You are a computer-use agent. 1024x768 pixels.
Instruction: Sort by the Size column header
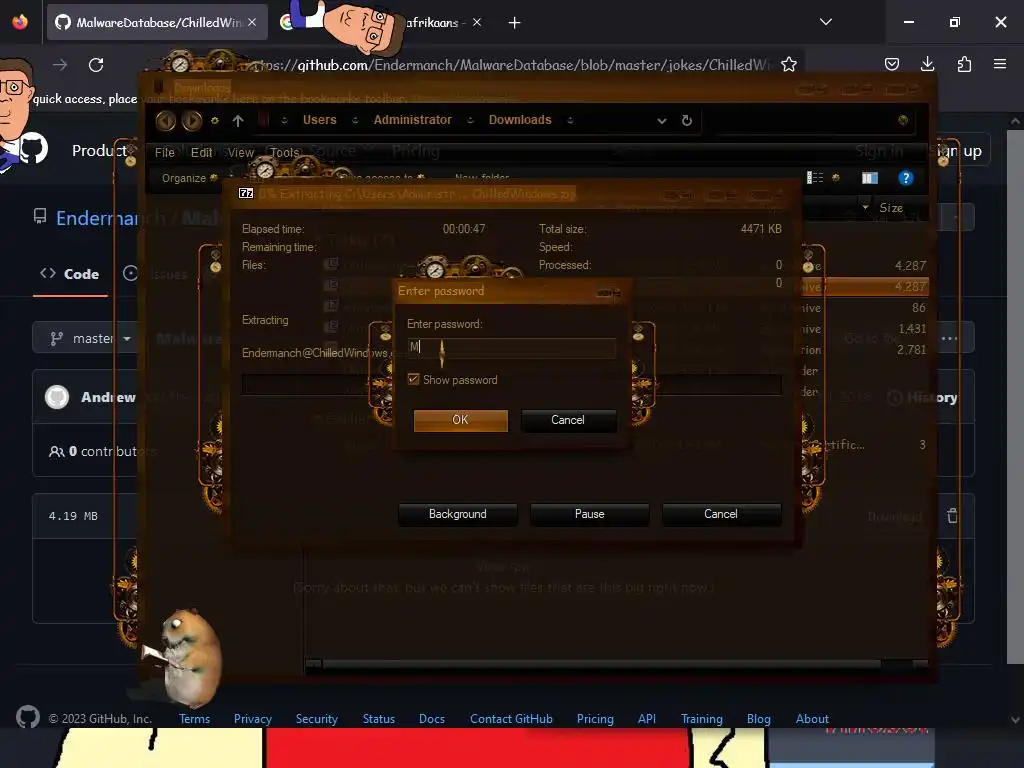pos(891,208)
